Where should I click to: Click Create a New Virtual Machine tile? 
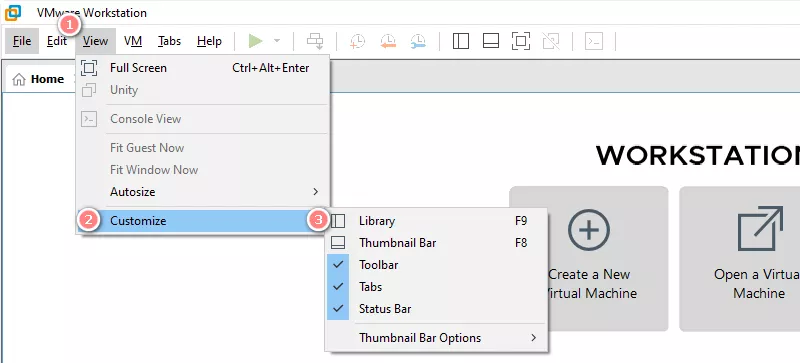coord(589,259)
